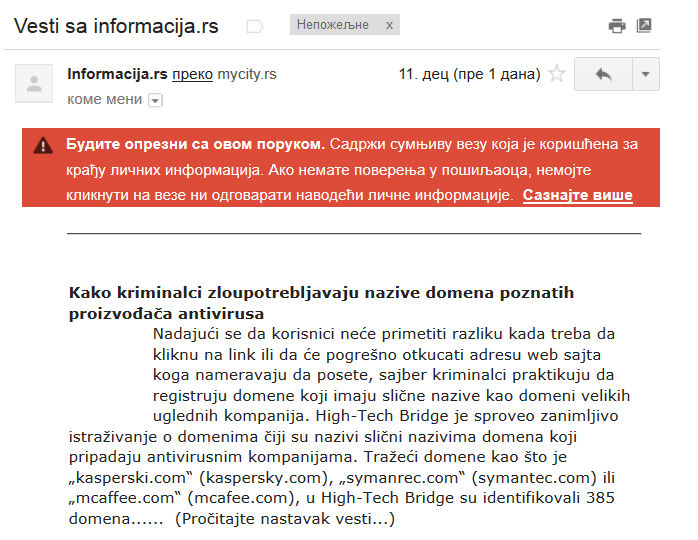The image size is (698, 540).
Task: Open more reply options dropdown arrow
Action: tap(646, 74)
